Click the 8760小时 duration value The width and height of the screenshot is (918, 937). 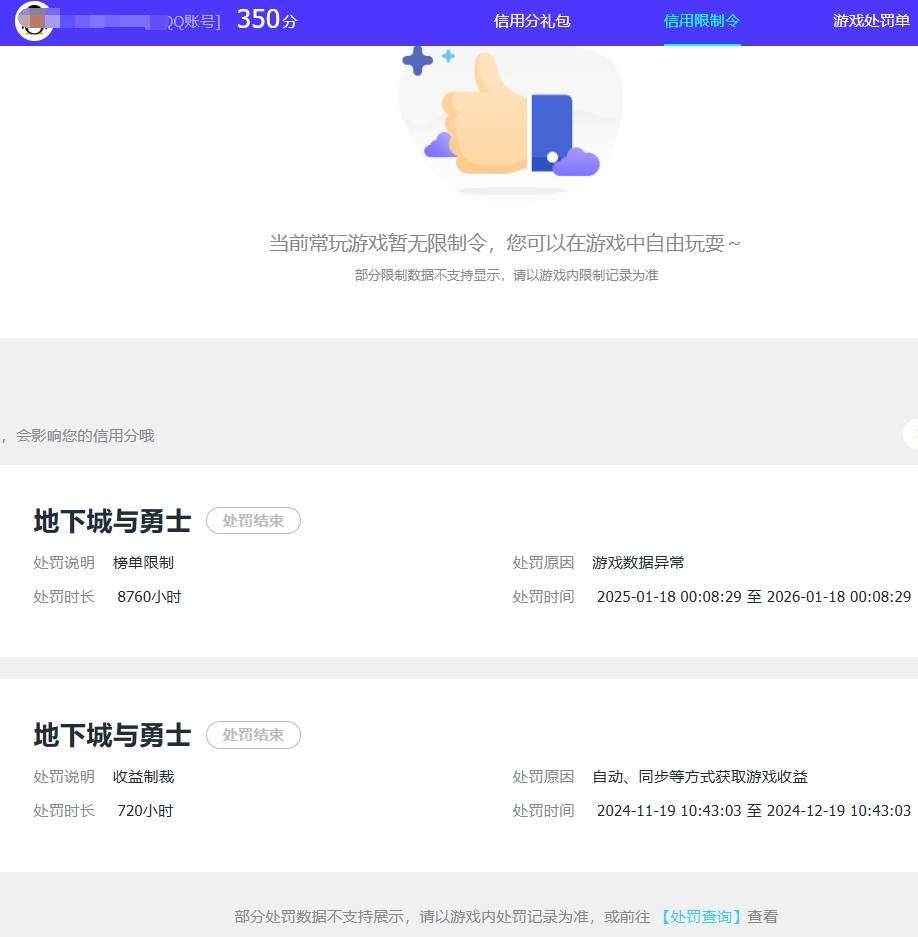(x=149, y=596)
